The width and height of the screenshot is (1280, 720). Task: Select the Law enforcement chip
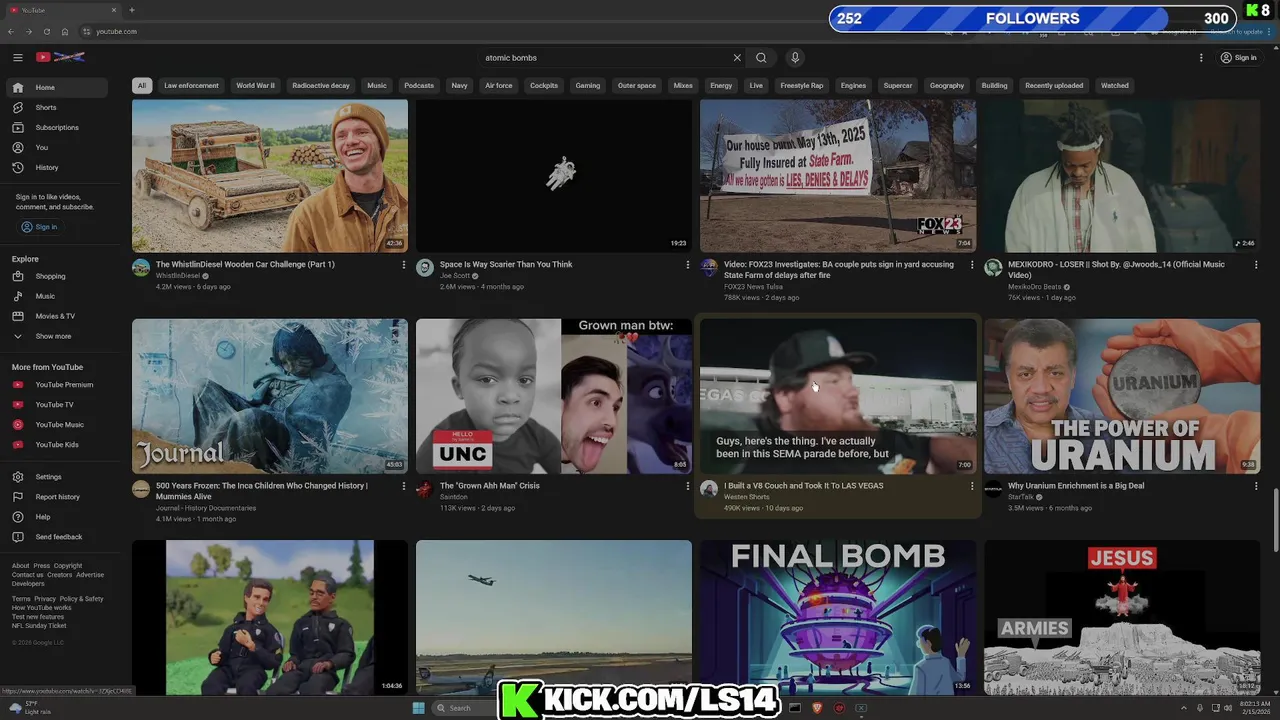tap(191, 85)
